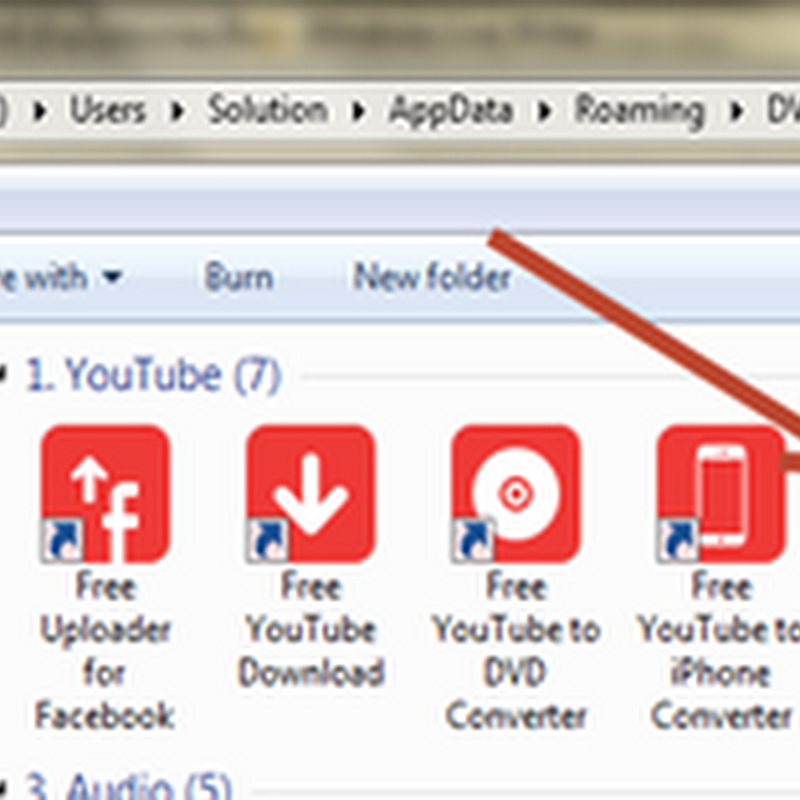Navigate to AppData in address bar

tap(451, 111)
